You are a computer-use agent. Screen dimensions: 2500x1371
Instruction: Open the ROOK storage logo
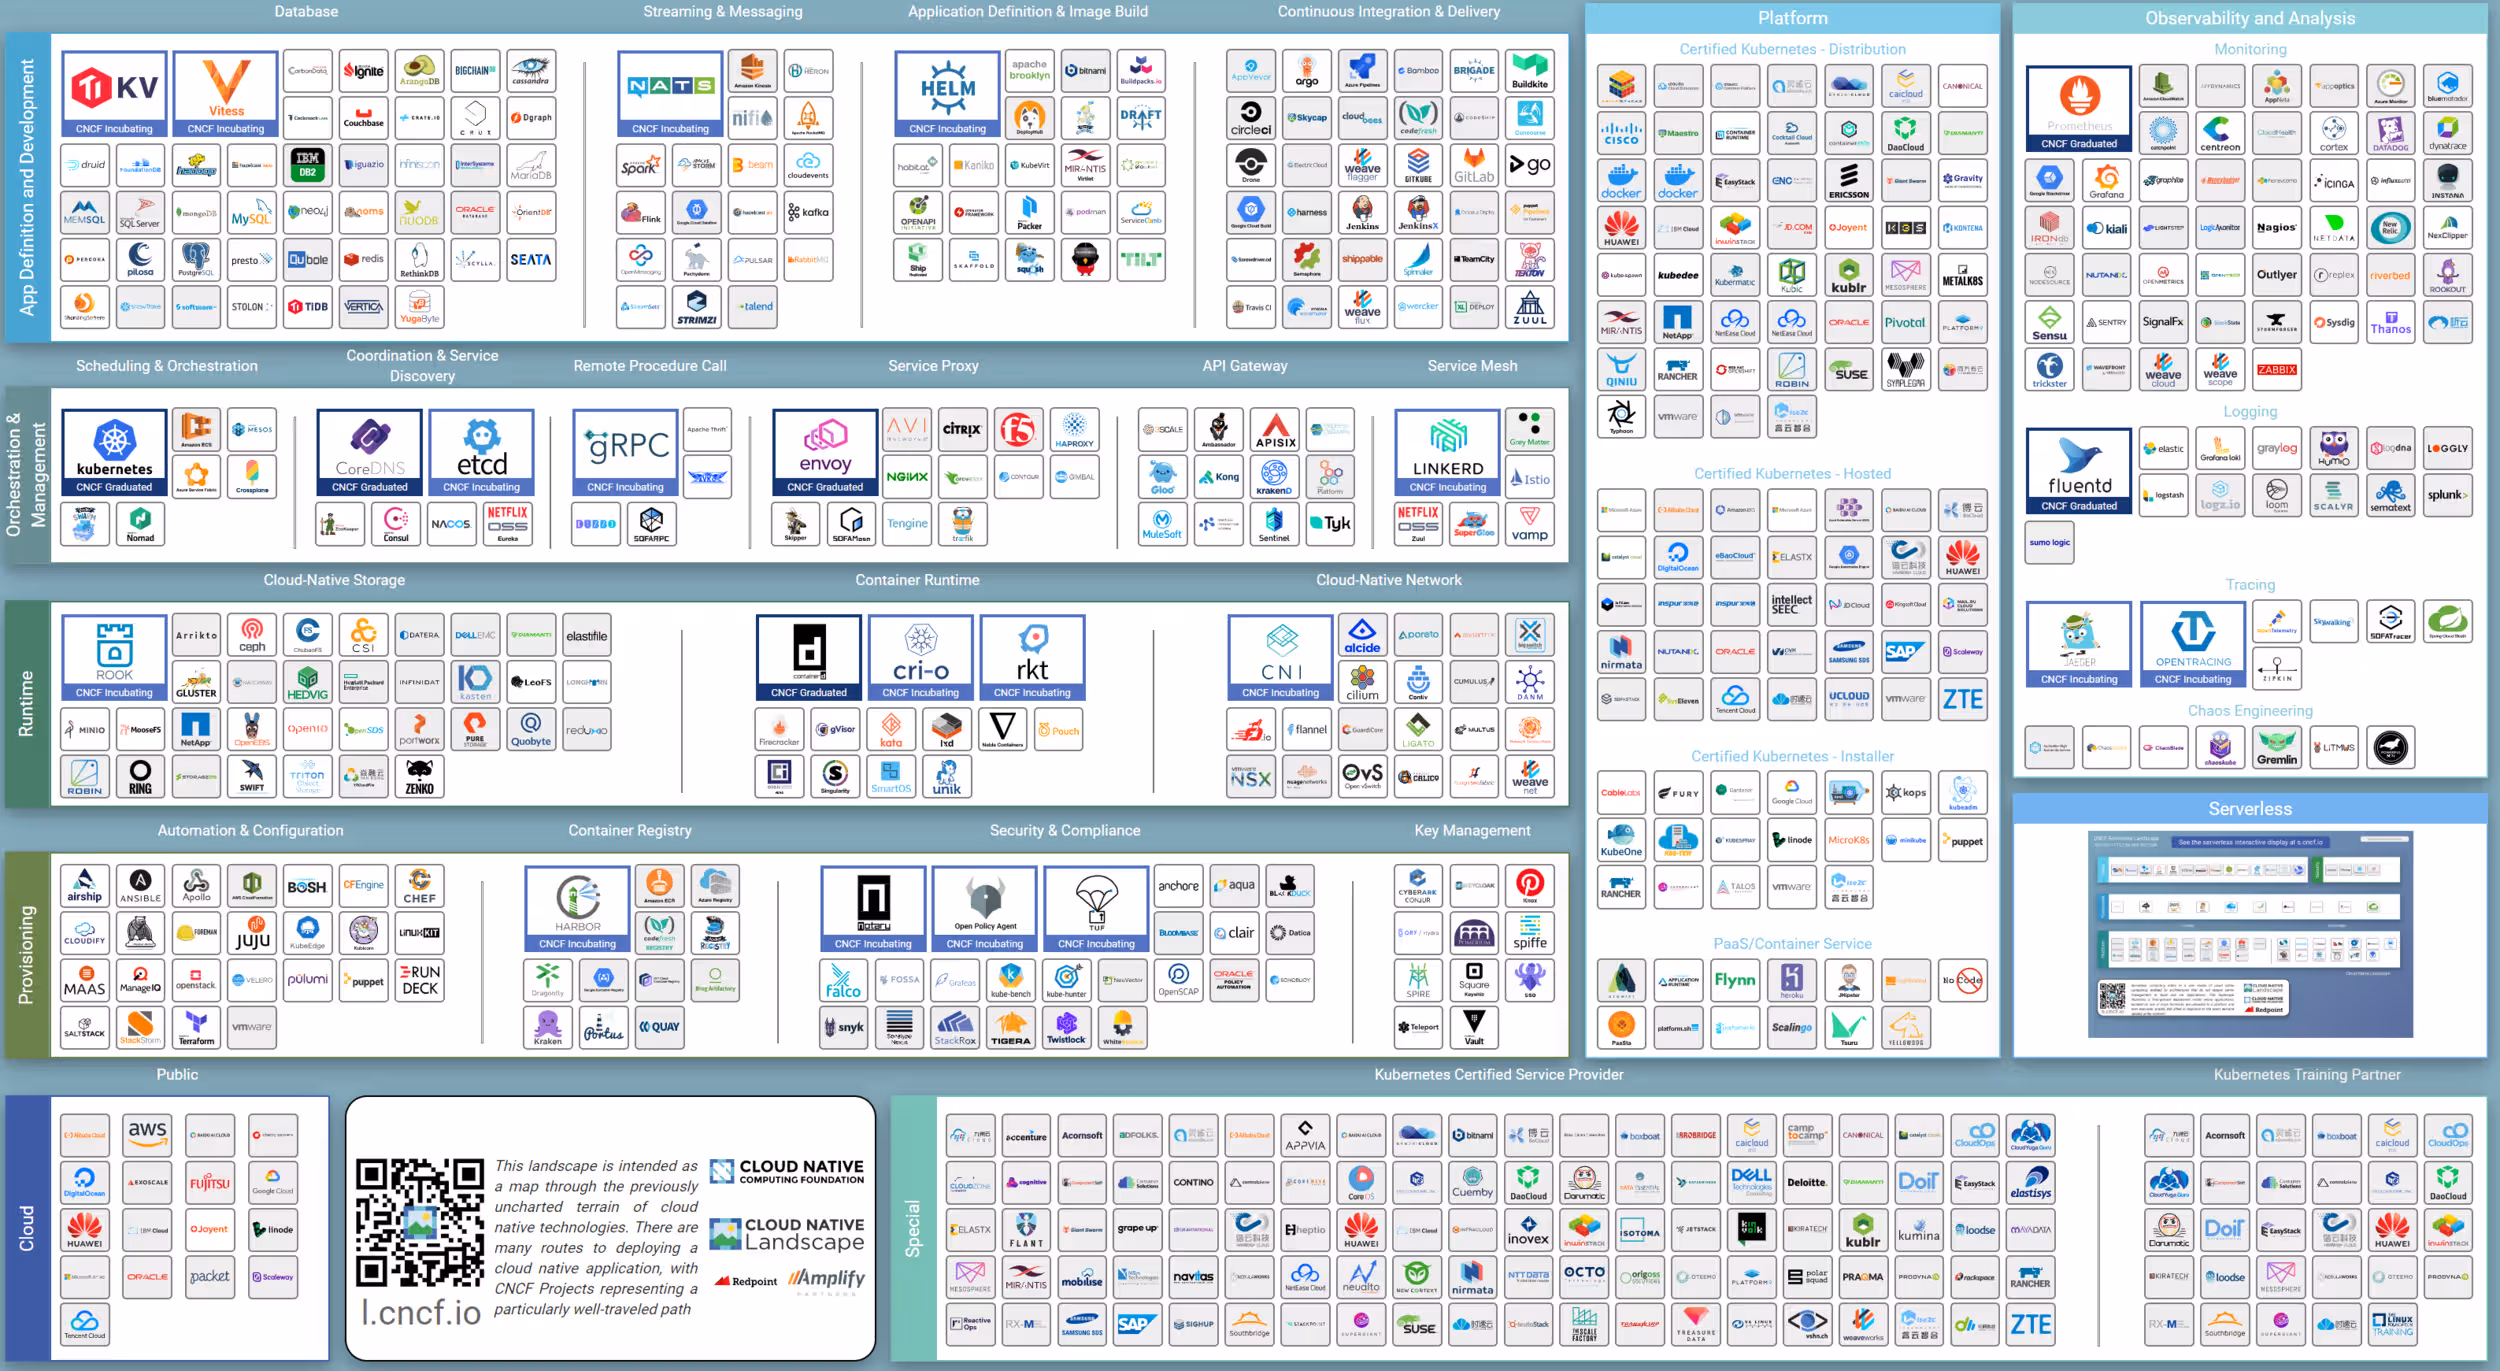[114, 657]
